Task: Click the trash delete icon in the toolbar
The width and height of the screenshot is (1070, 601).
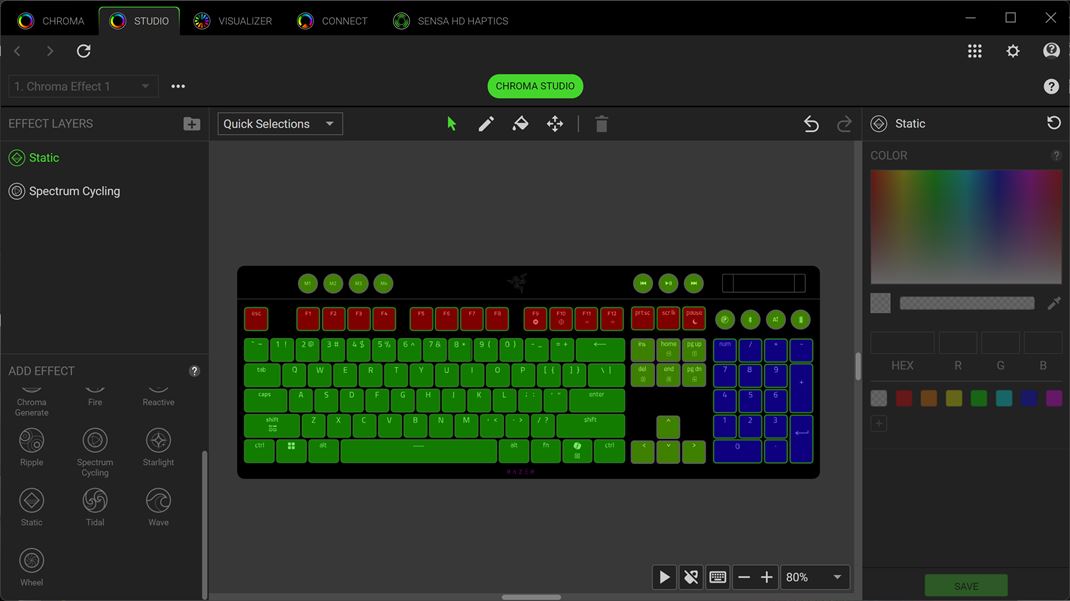Action: pyautogui.click(x=601, y=123)
